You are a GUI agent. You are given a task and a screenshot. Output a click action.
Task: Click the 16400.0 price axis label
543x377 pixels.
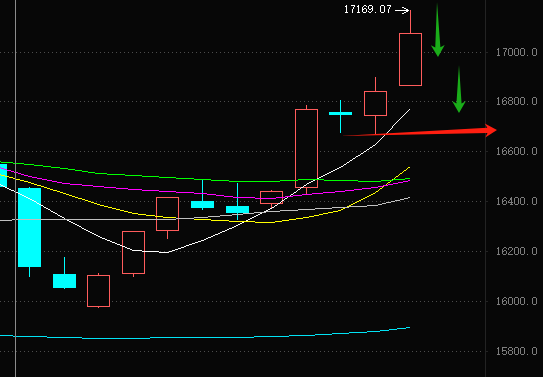tap(516, 201)
